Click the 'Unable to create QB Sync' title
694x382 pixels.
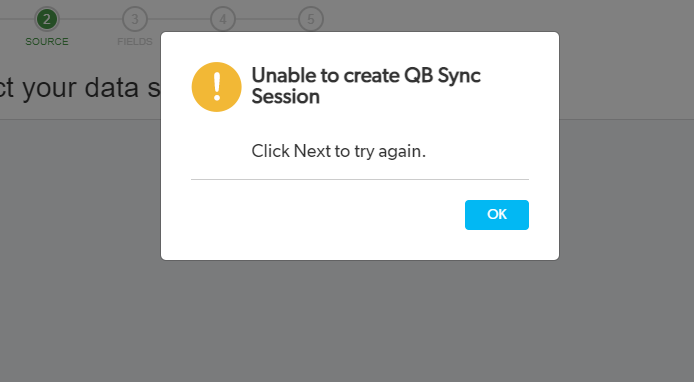pos(366,75)
